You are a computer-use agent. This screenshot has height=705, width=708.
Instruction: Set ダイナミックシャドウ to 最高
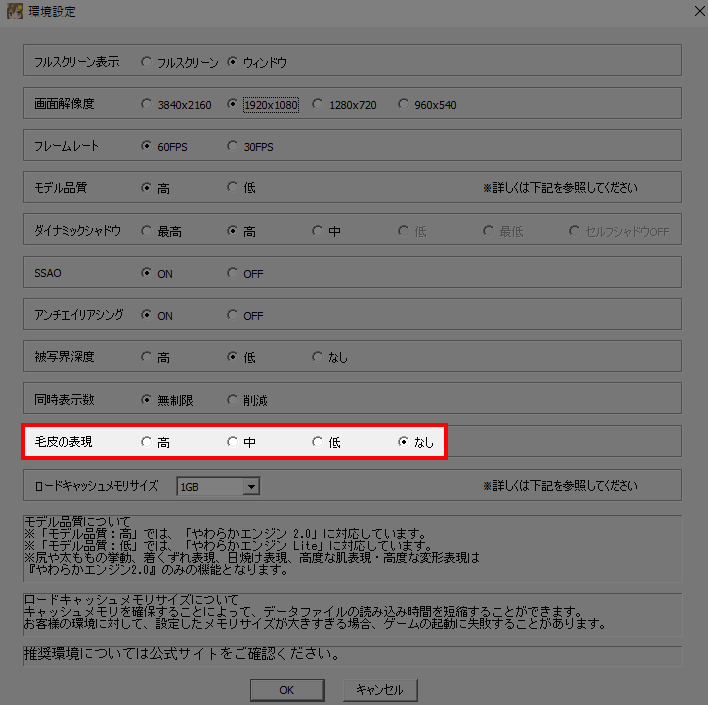pos(148,231)
